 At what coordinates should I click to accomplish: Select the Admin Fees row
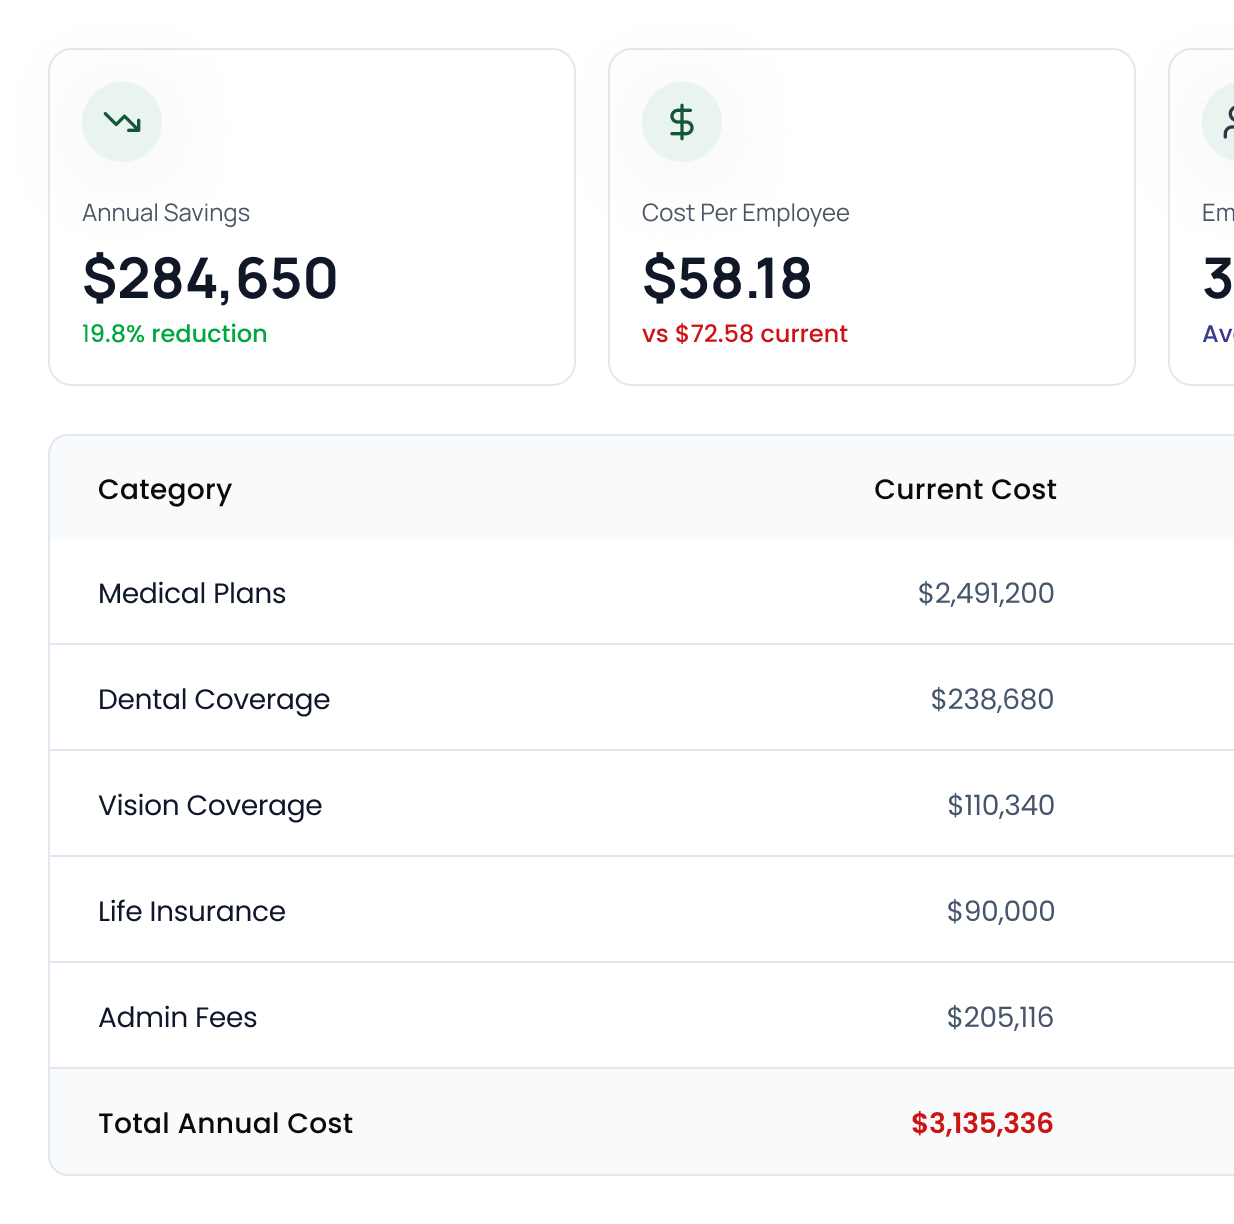178,1018
